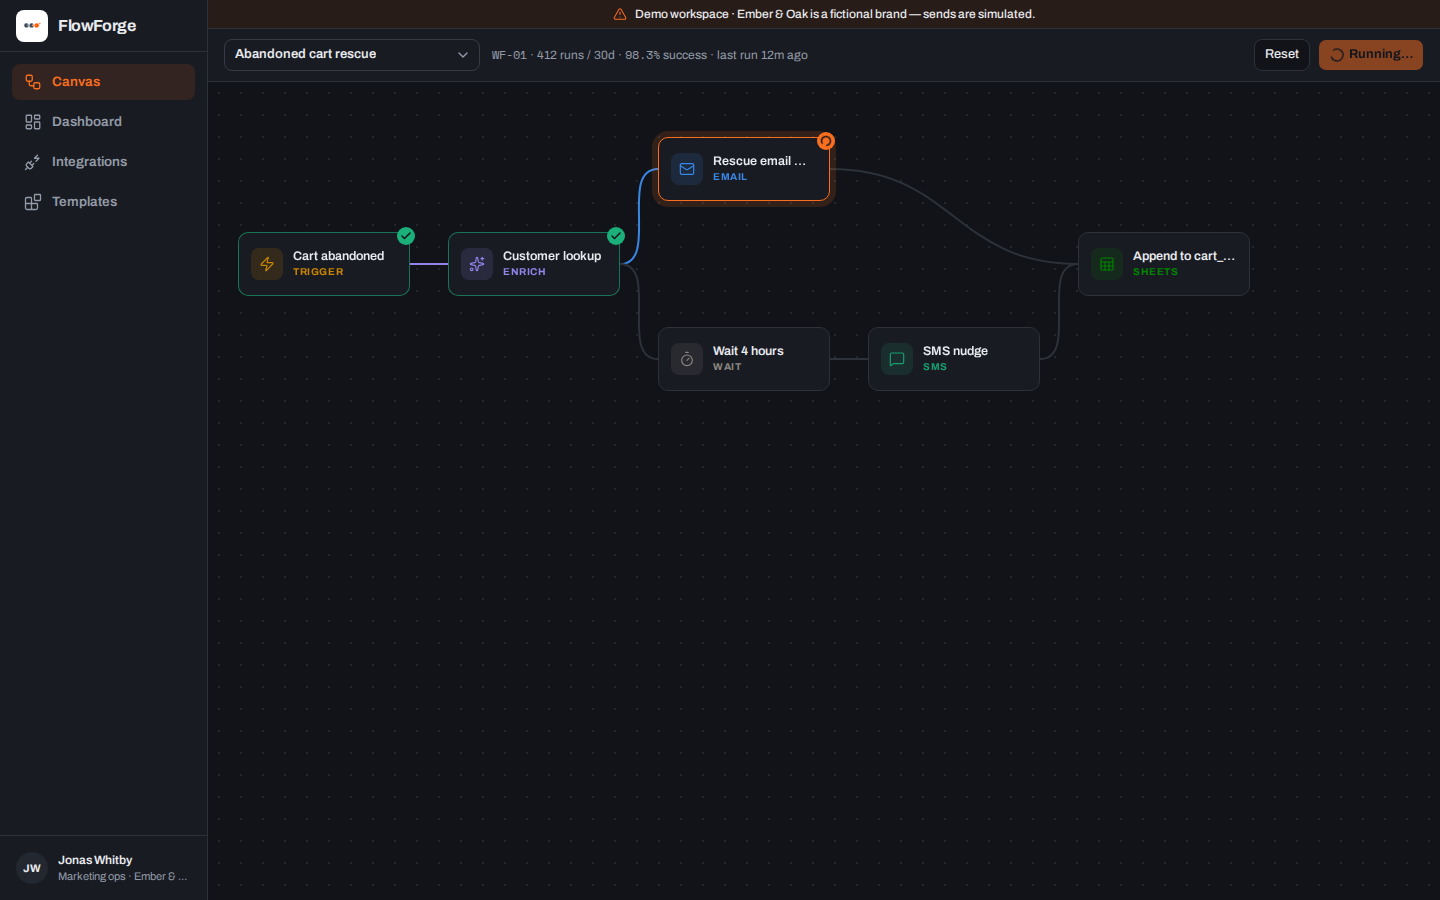Select the SMS nudge node
1440x900 pixels.
pos(954,359)
